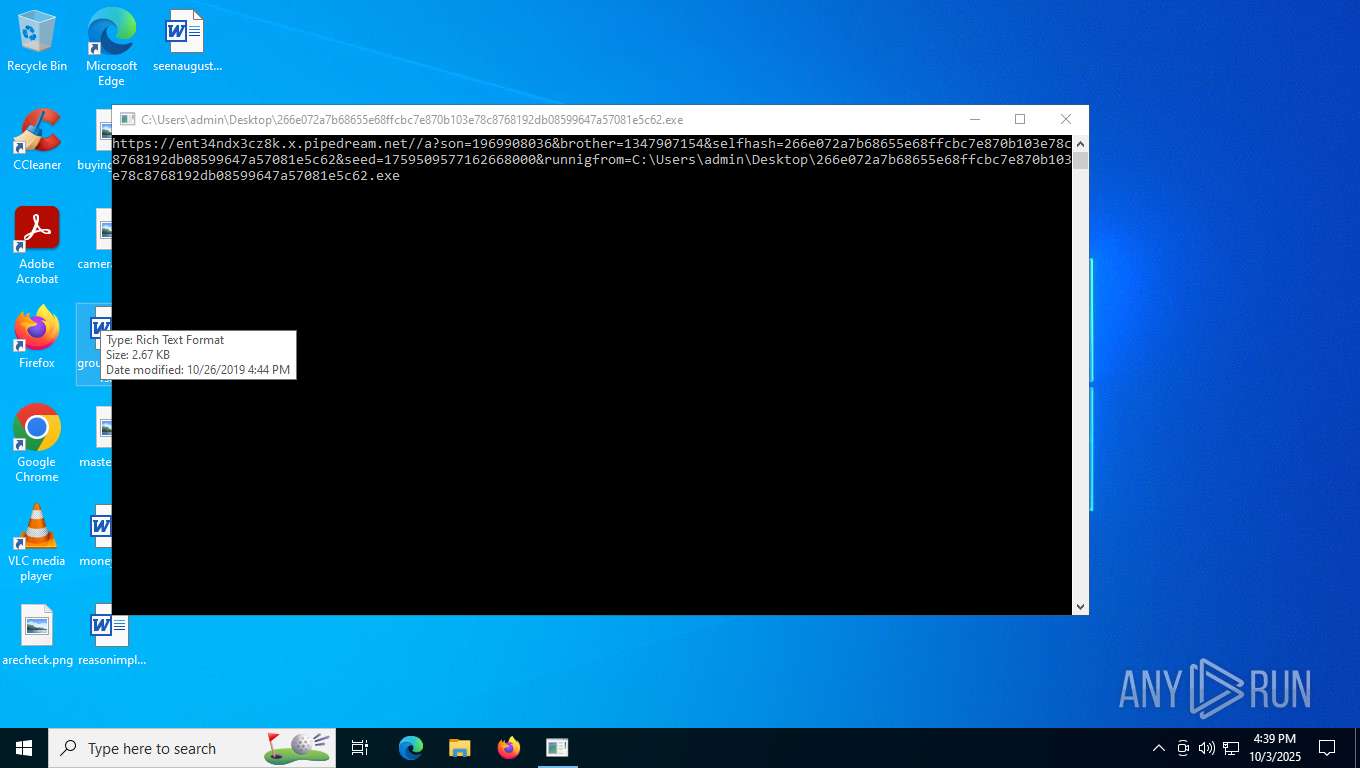Open Adobe Acrobat desktop shortcut
Image resolution: width=1360 pixels, height=768 pixels.
[x=37, y=246]
